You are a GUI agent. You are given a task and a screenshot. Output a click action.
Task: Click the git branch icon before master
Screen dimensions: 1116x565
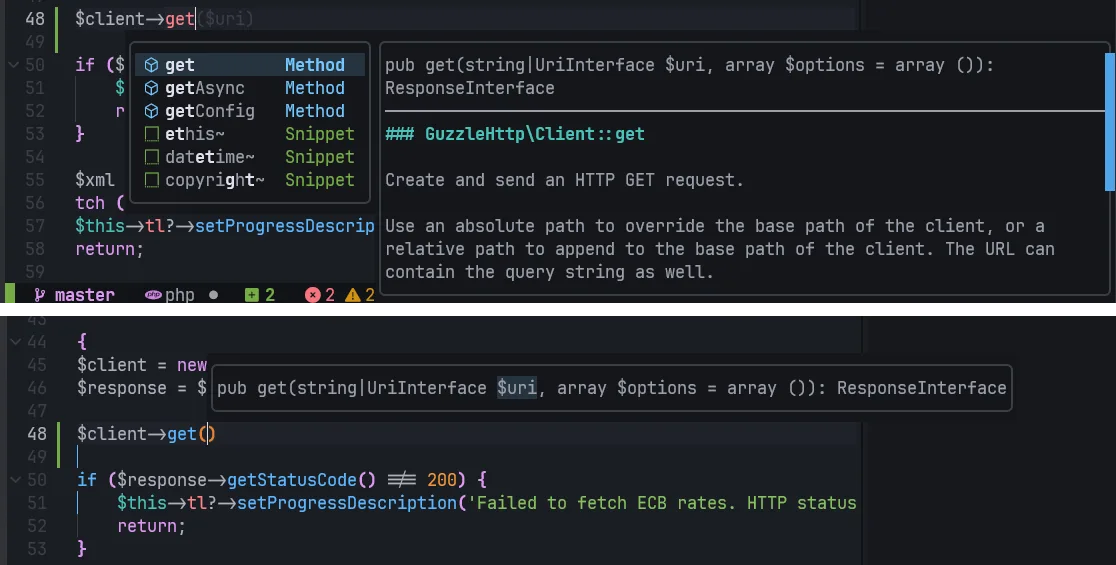pos(40,295)
